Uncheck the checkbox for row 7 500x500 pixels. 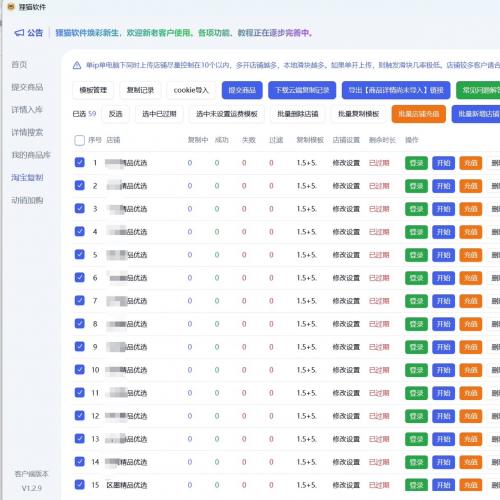point(79,300)
